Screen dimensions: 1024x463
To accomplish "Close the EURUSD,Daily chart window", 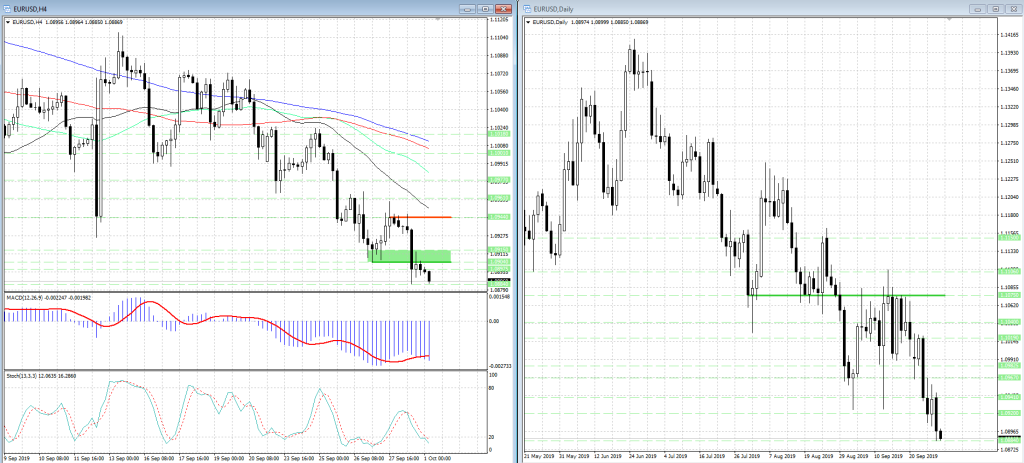I will 1013,8.
